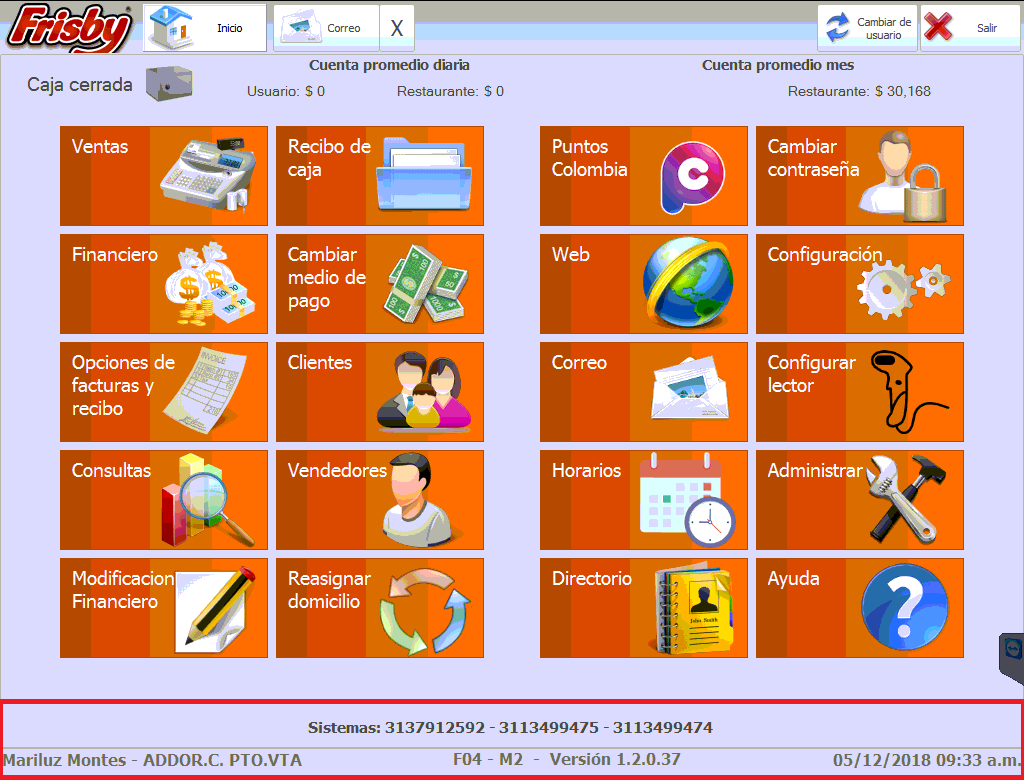Open the Puntos Colombia tile
This screenshot has height=780, width=1024.
[x=644, y=176]
